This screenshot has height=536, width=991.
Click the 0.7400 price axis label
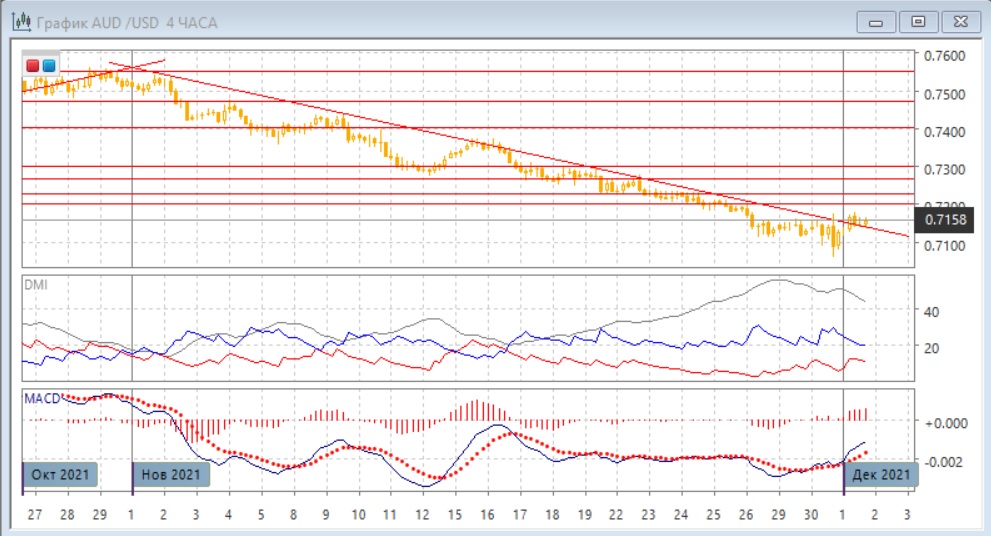[945, 132]
